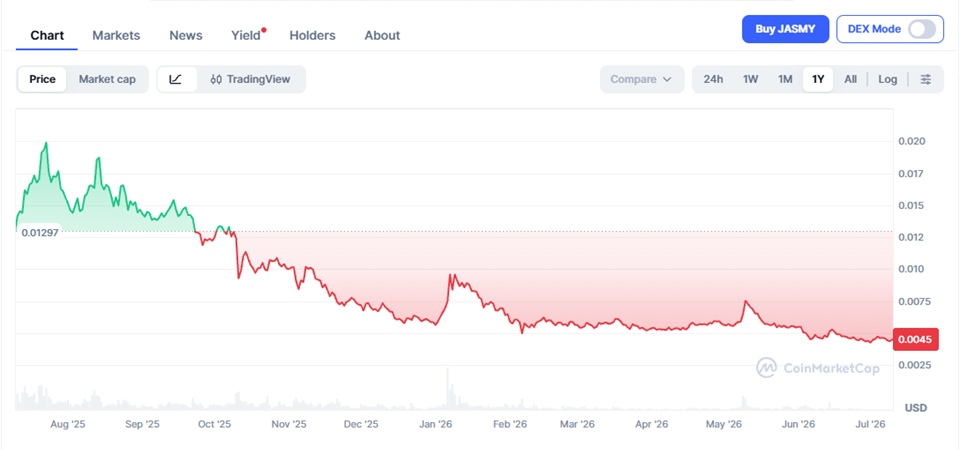This screenshot has width=960, height=450.
Task: Click the 0.01297 starting price label
Action: pyautogui.click(x=39, y=233)
